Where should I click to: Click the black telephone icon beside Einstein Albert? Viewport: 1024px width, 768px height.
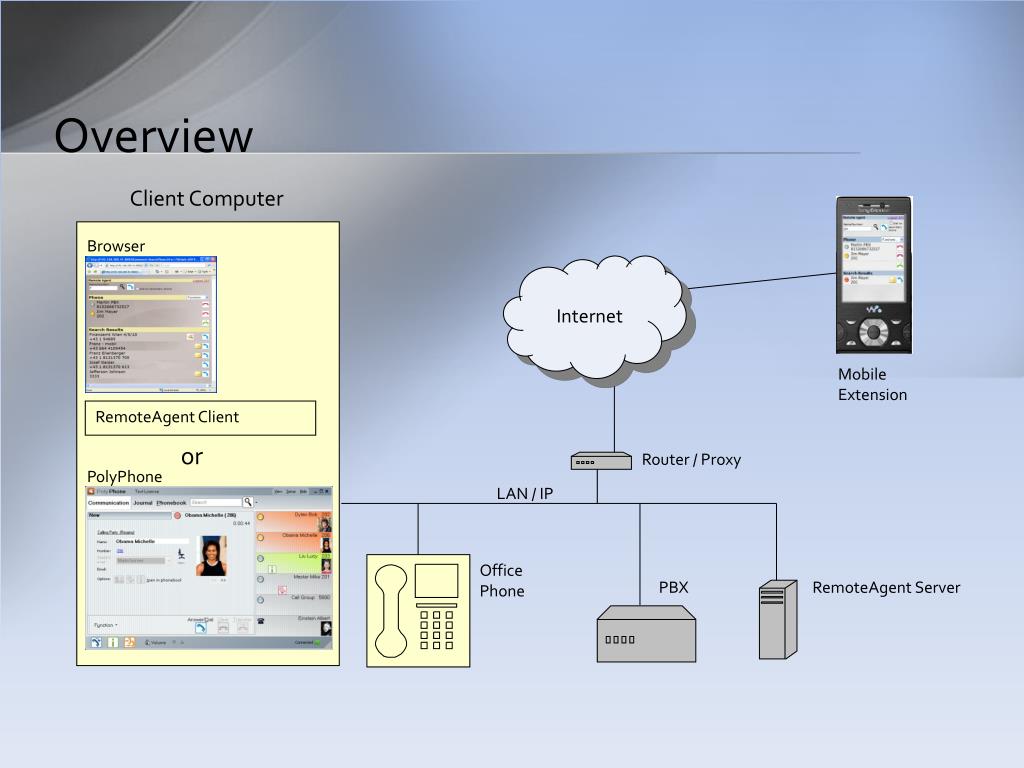coord(261,621)
